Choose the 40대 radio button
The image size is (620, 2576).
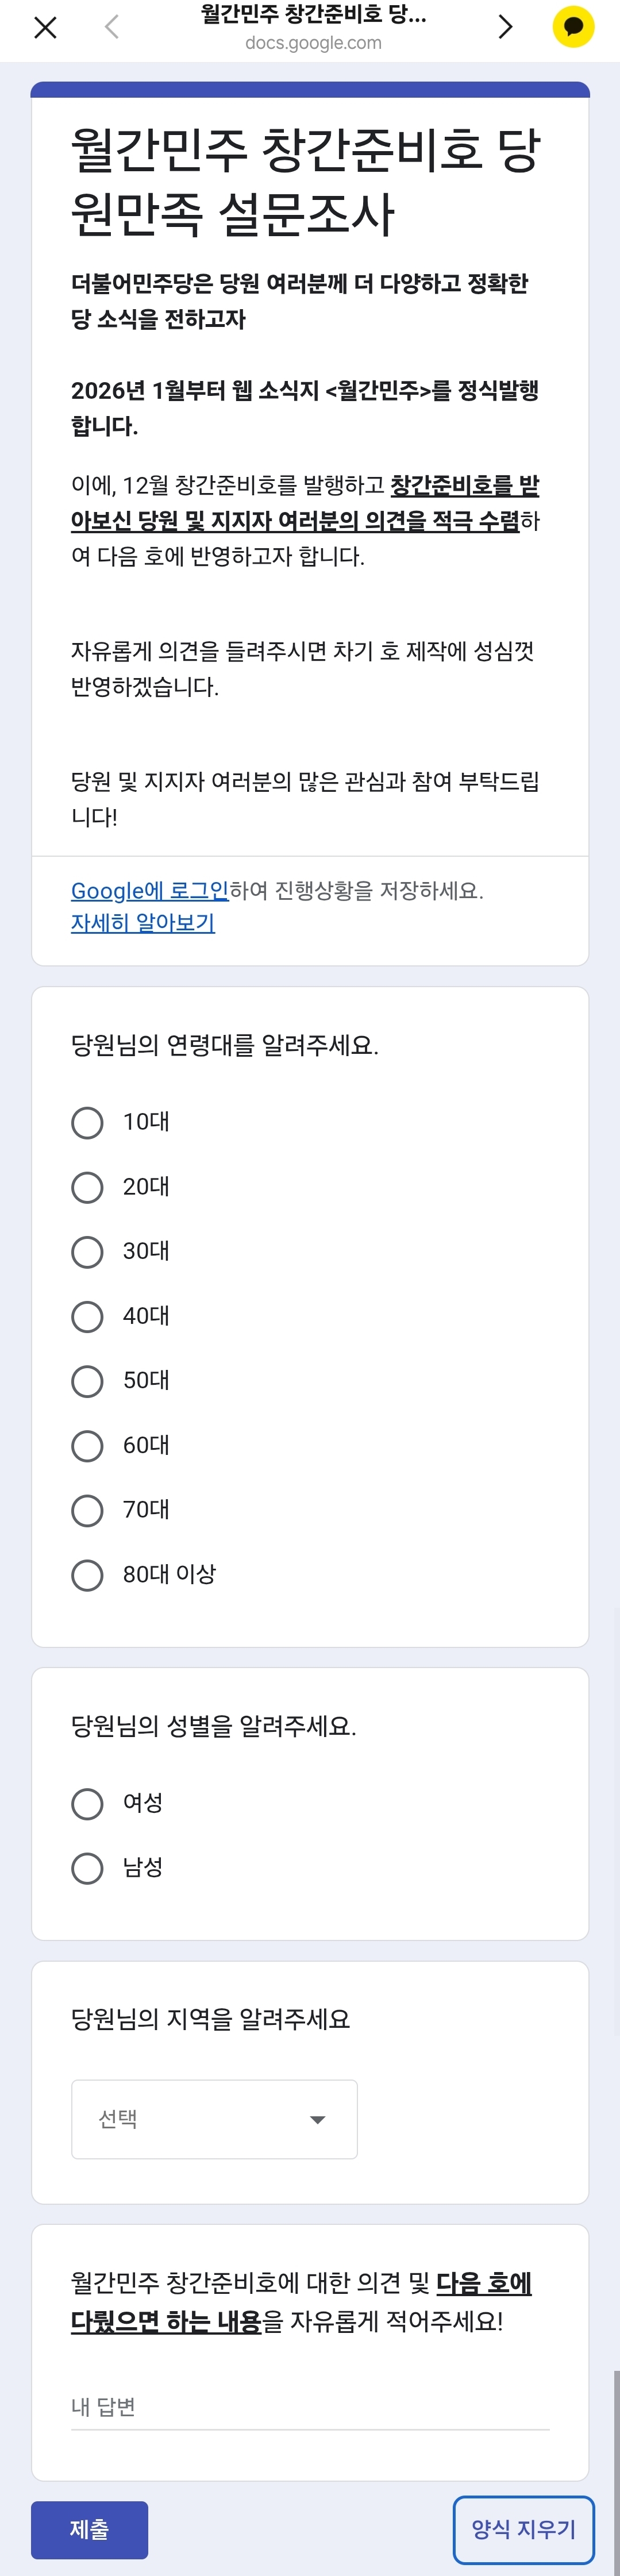pyautogui.click(x=87, y=1316)
